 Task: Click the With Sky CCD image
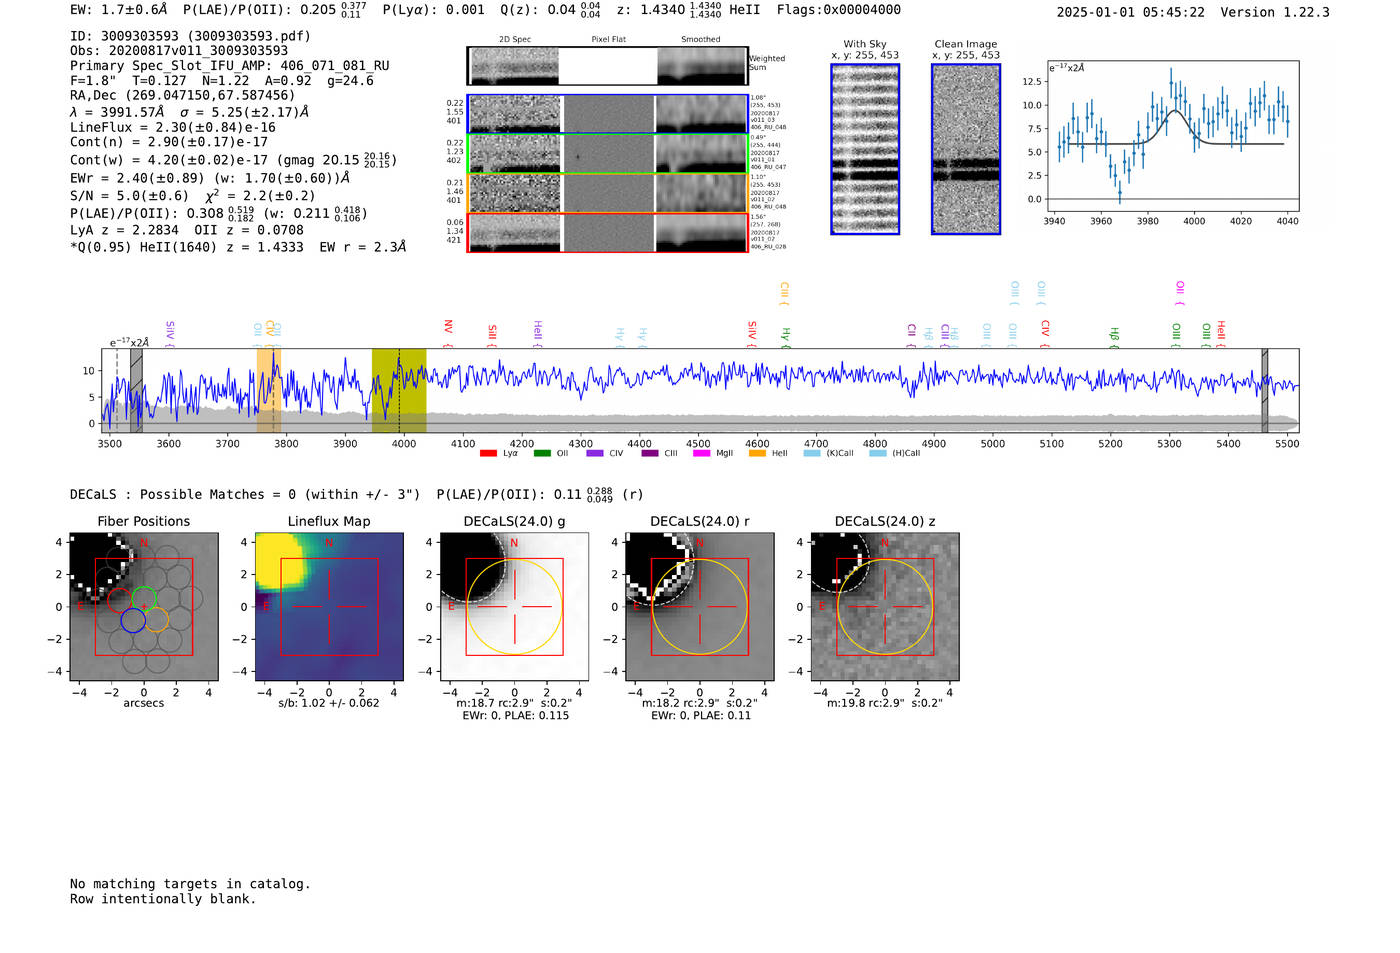(865, 149)
